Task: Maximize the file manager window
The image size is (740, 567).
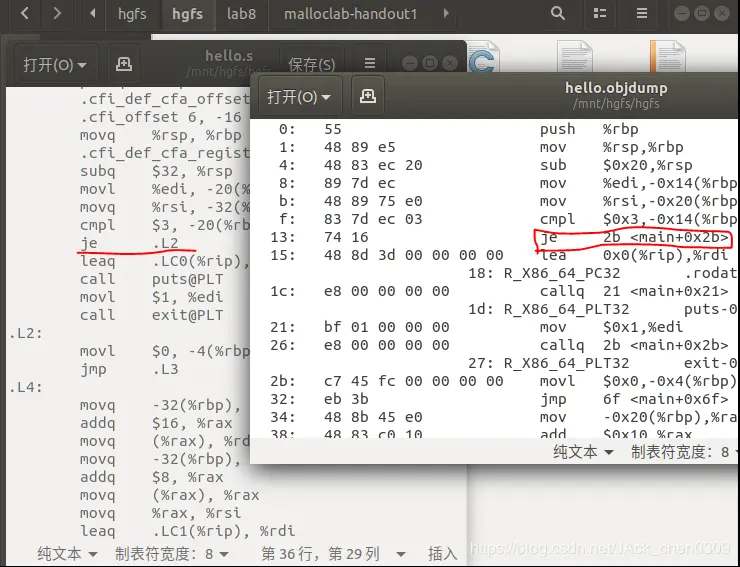Action: (702, 13)
